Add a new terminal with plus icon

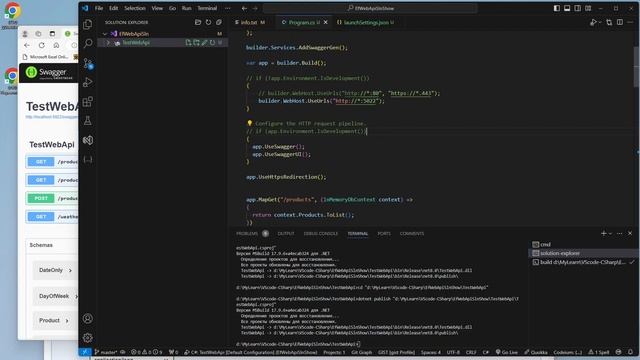[x=604, y=233]
